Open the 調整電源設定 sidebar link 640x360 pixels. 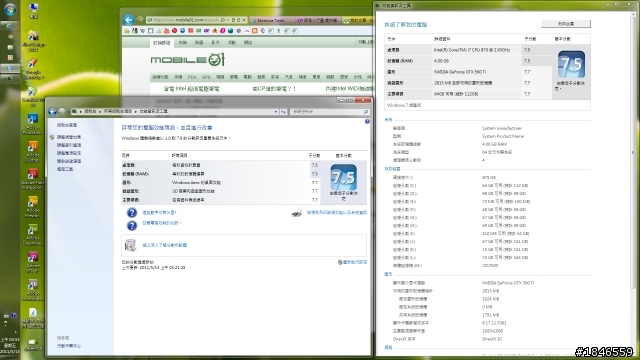69,153
